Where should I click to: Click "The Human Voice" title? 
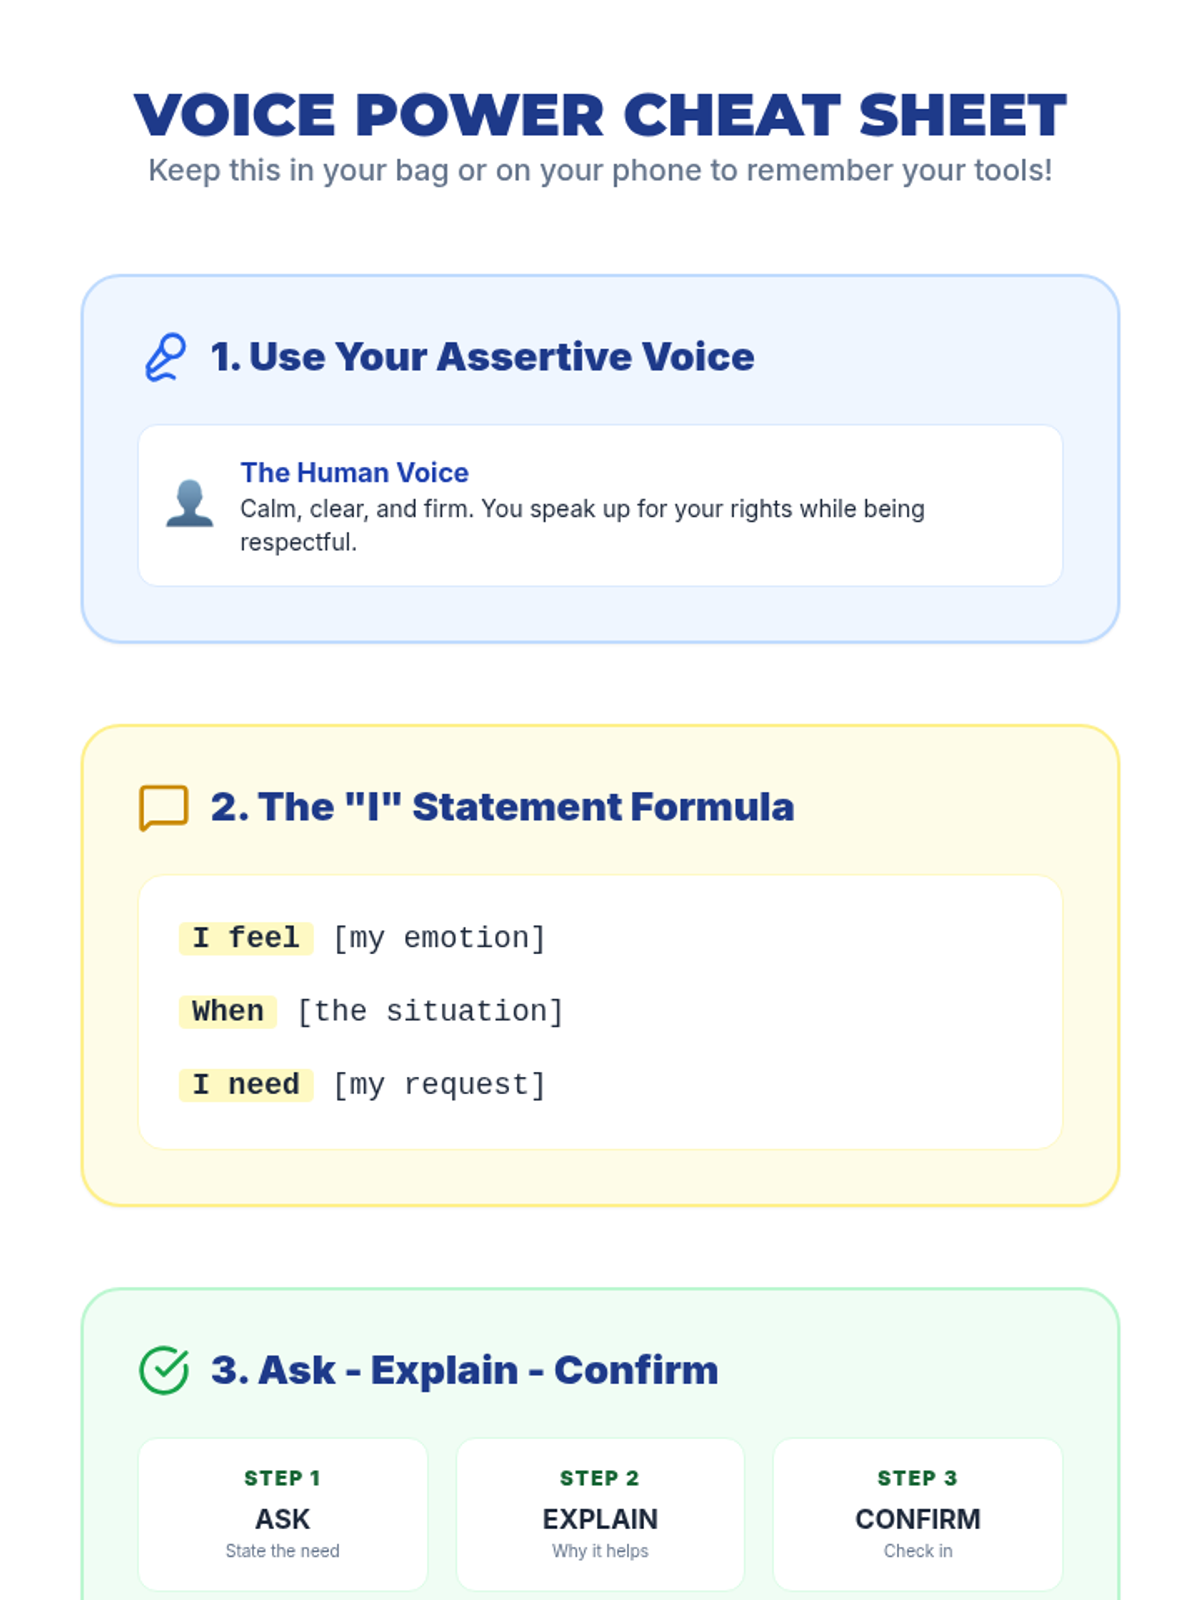click(x=354, y=473)
